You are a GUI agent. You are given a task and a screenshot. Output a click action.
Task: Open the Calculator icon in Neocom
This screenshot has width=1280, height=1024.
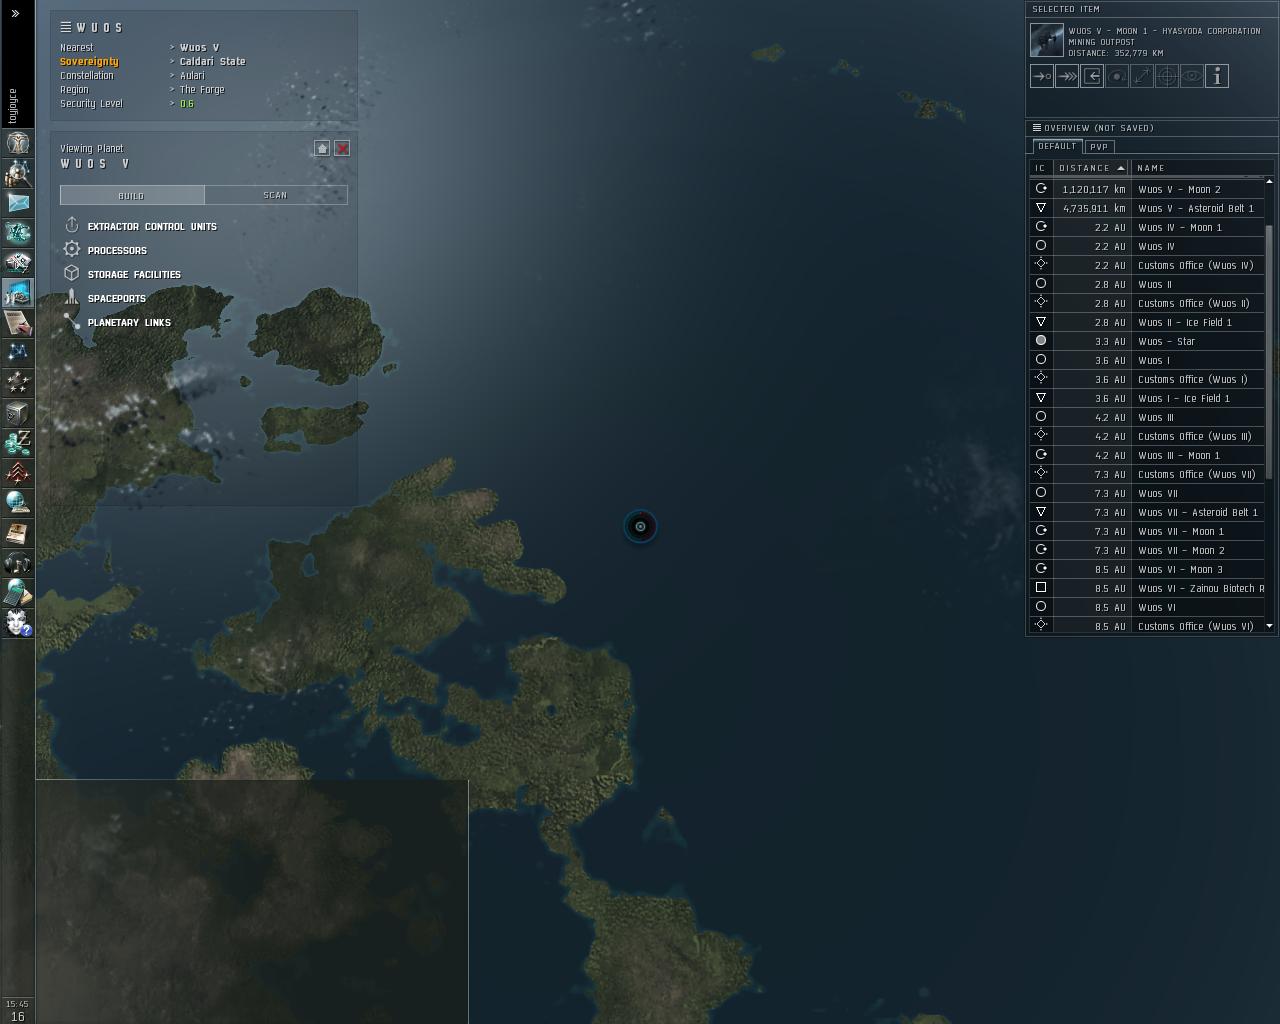[18, 593]
